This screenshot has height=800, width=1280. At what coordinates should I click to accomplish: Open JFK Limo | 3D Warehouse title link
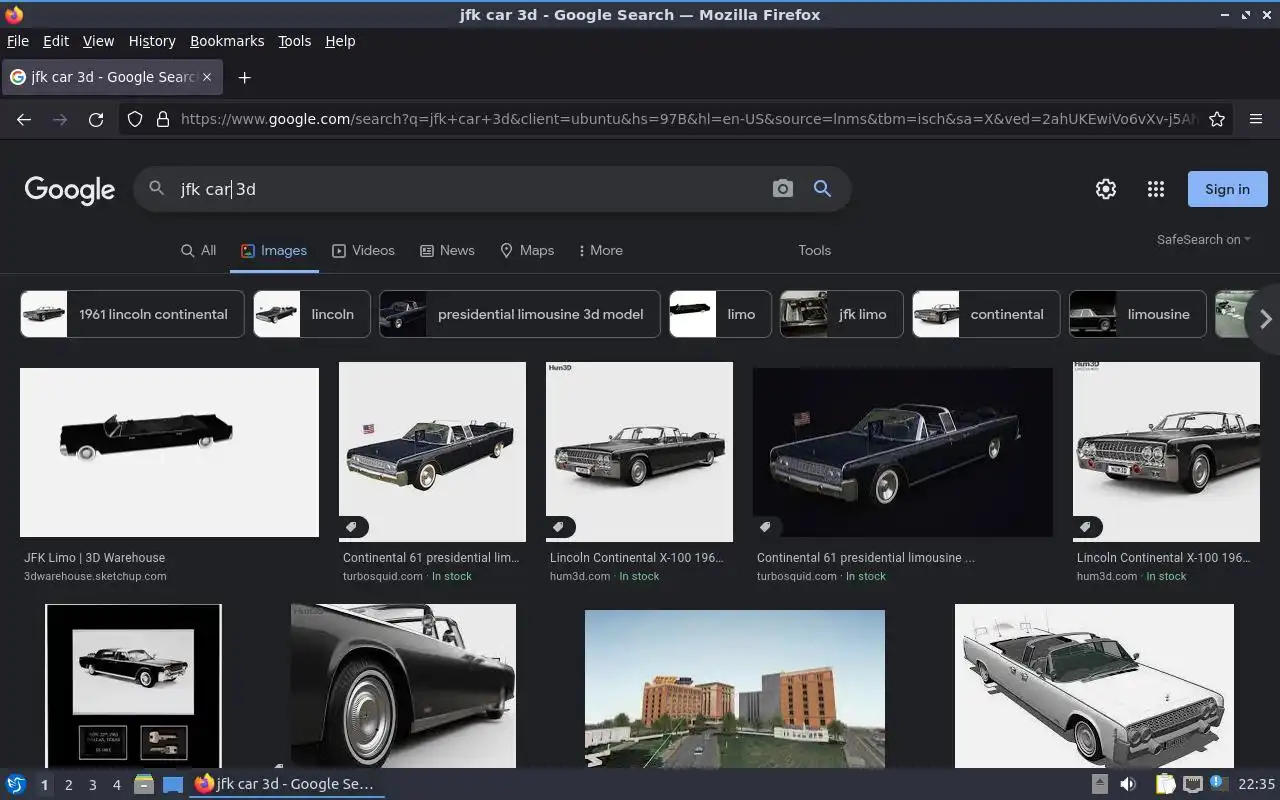coord(94,558)
